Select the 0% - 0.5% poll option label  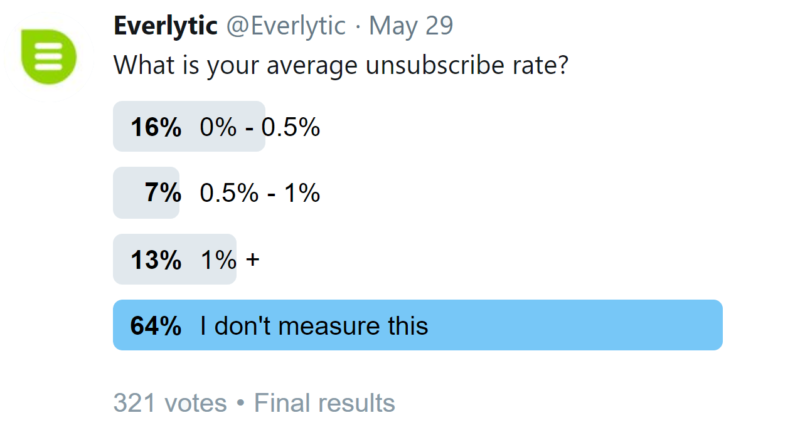[260, 127]
